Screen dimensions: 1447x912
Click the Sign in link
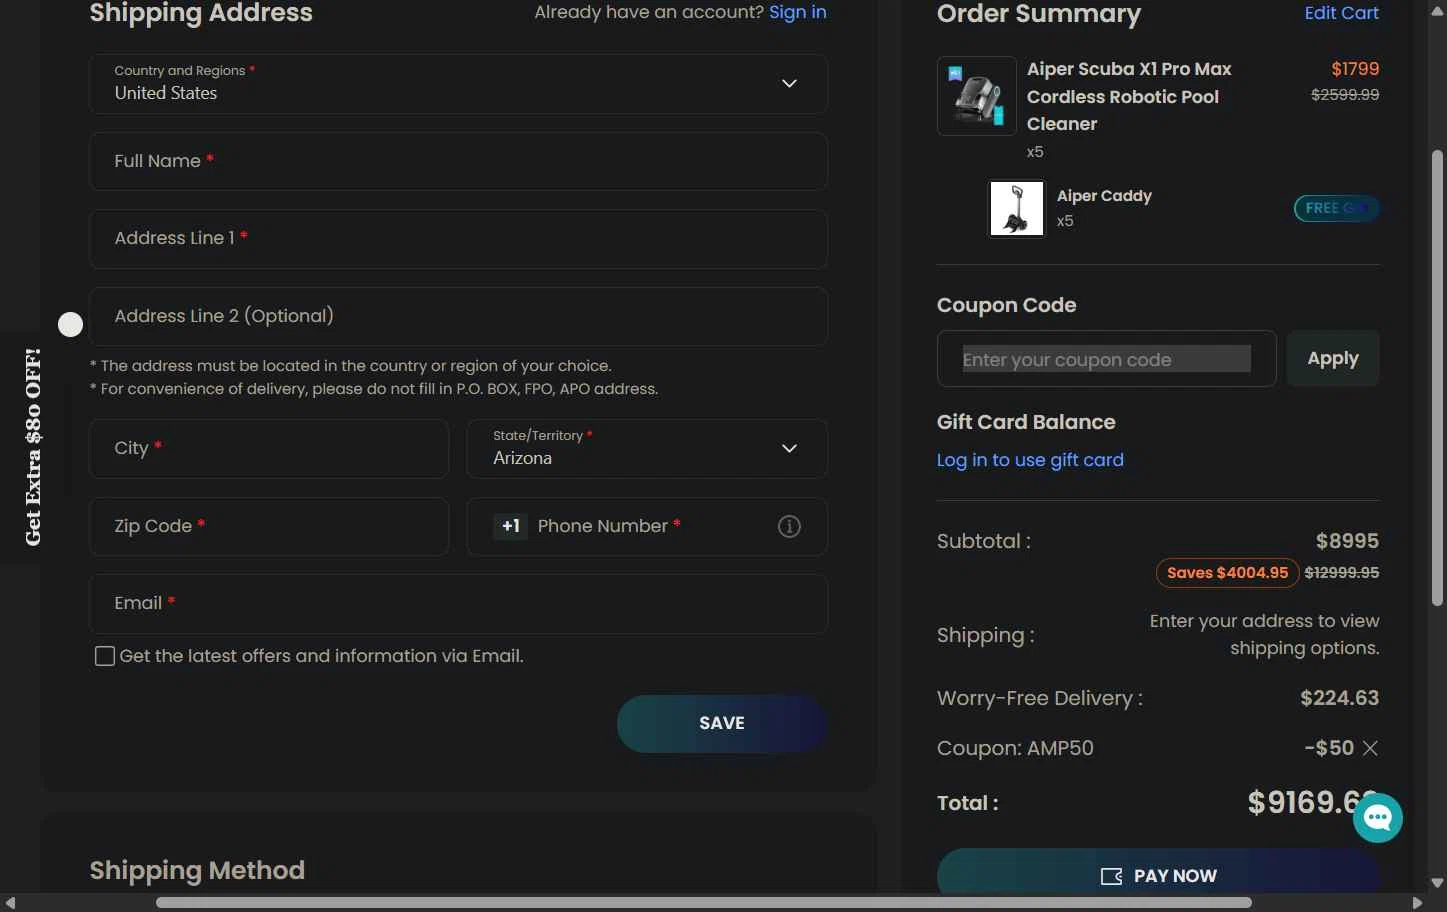pyautogui.click(x=797, y=12)
